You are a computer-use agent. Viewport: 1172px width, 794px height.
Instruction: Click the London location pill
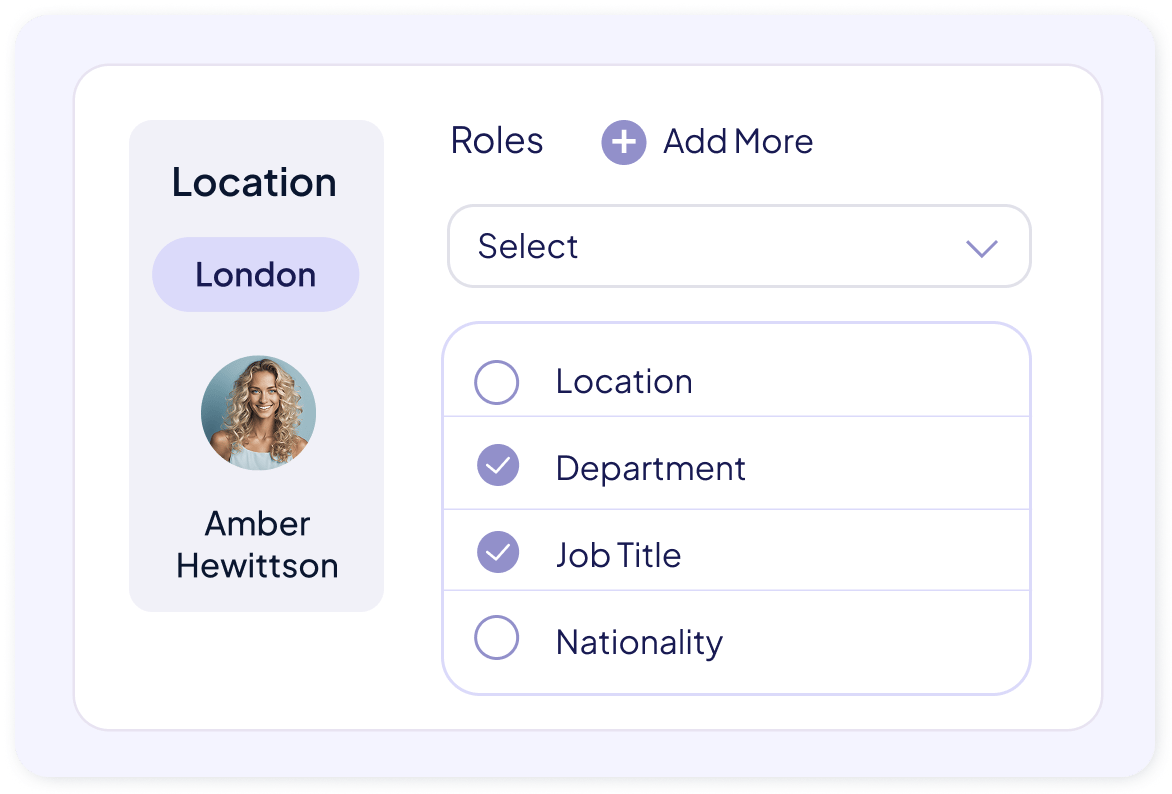click(255, 275)
